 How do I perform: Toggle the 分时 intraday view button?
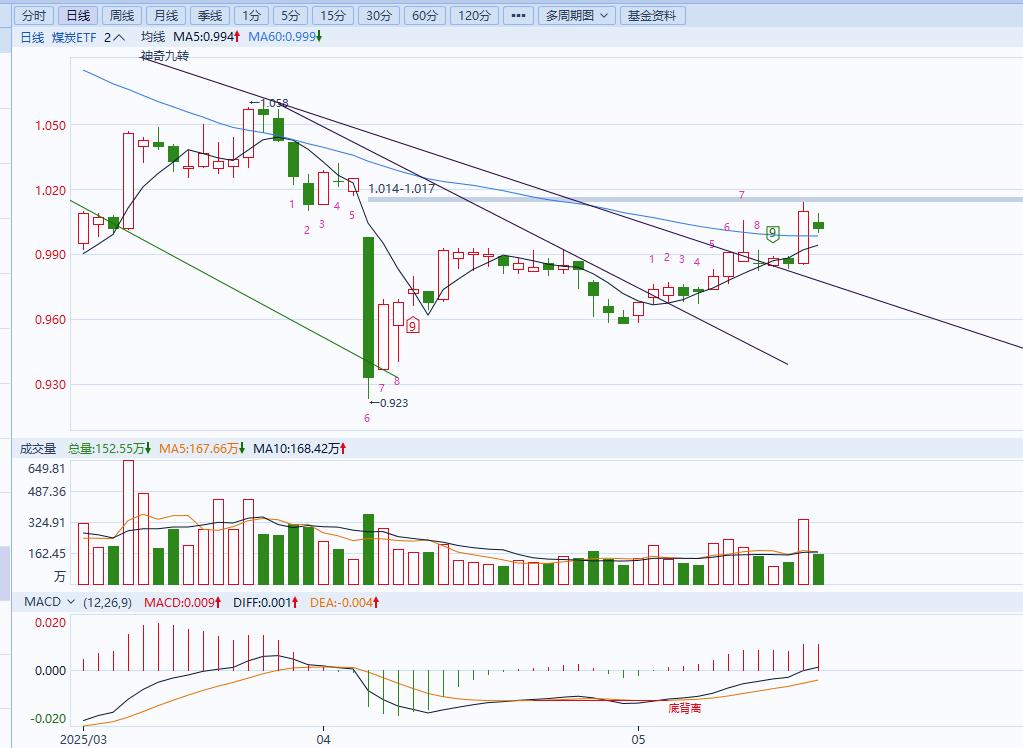tap(33, 15)
